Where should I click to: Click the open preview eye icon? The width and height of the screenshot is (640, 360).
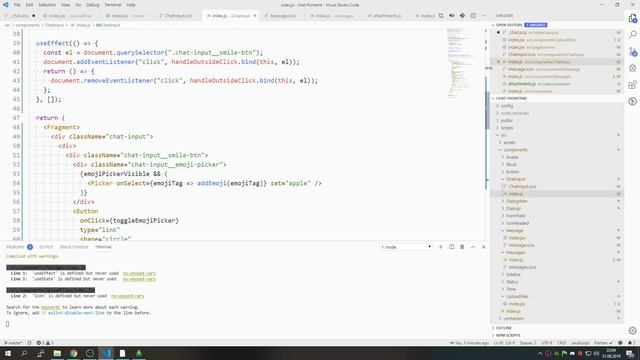(451, 16)
